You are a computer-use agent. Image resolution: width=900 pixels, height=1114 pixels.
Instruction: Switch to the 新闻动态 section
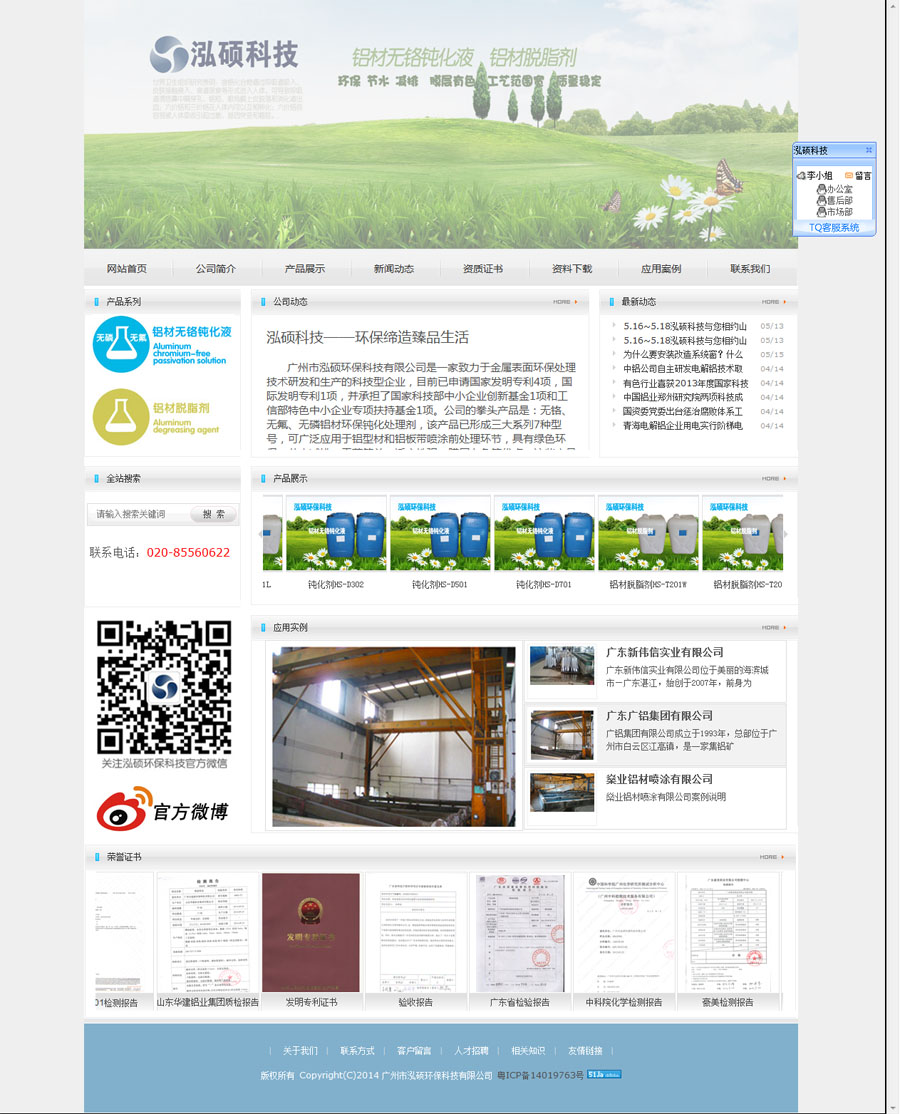pos(392,268)
